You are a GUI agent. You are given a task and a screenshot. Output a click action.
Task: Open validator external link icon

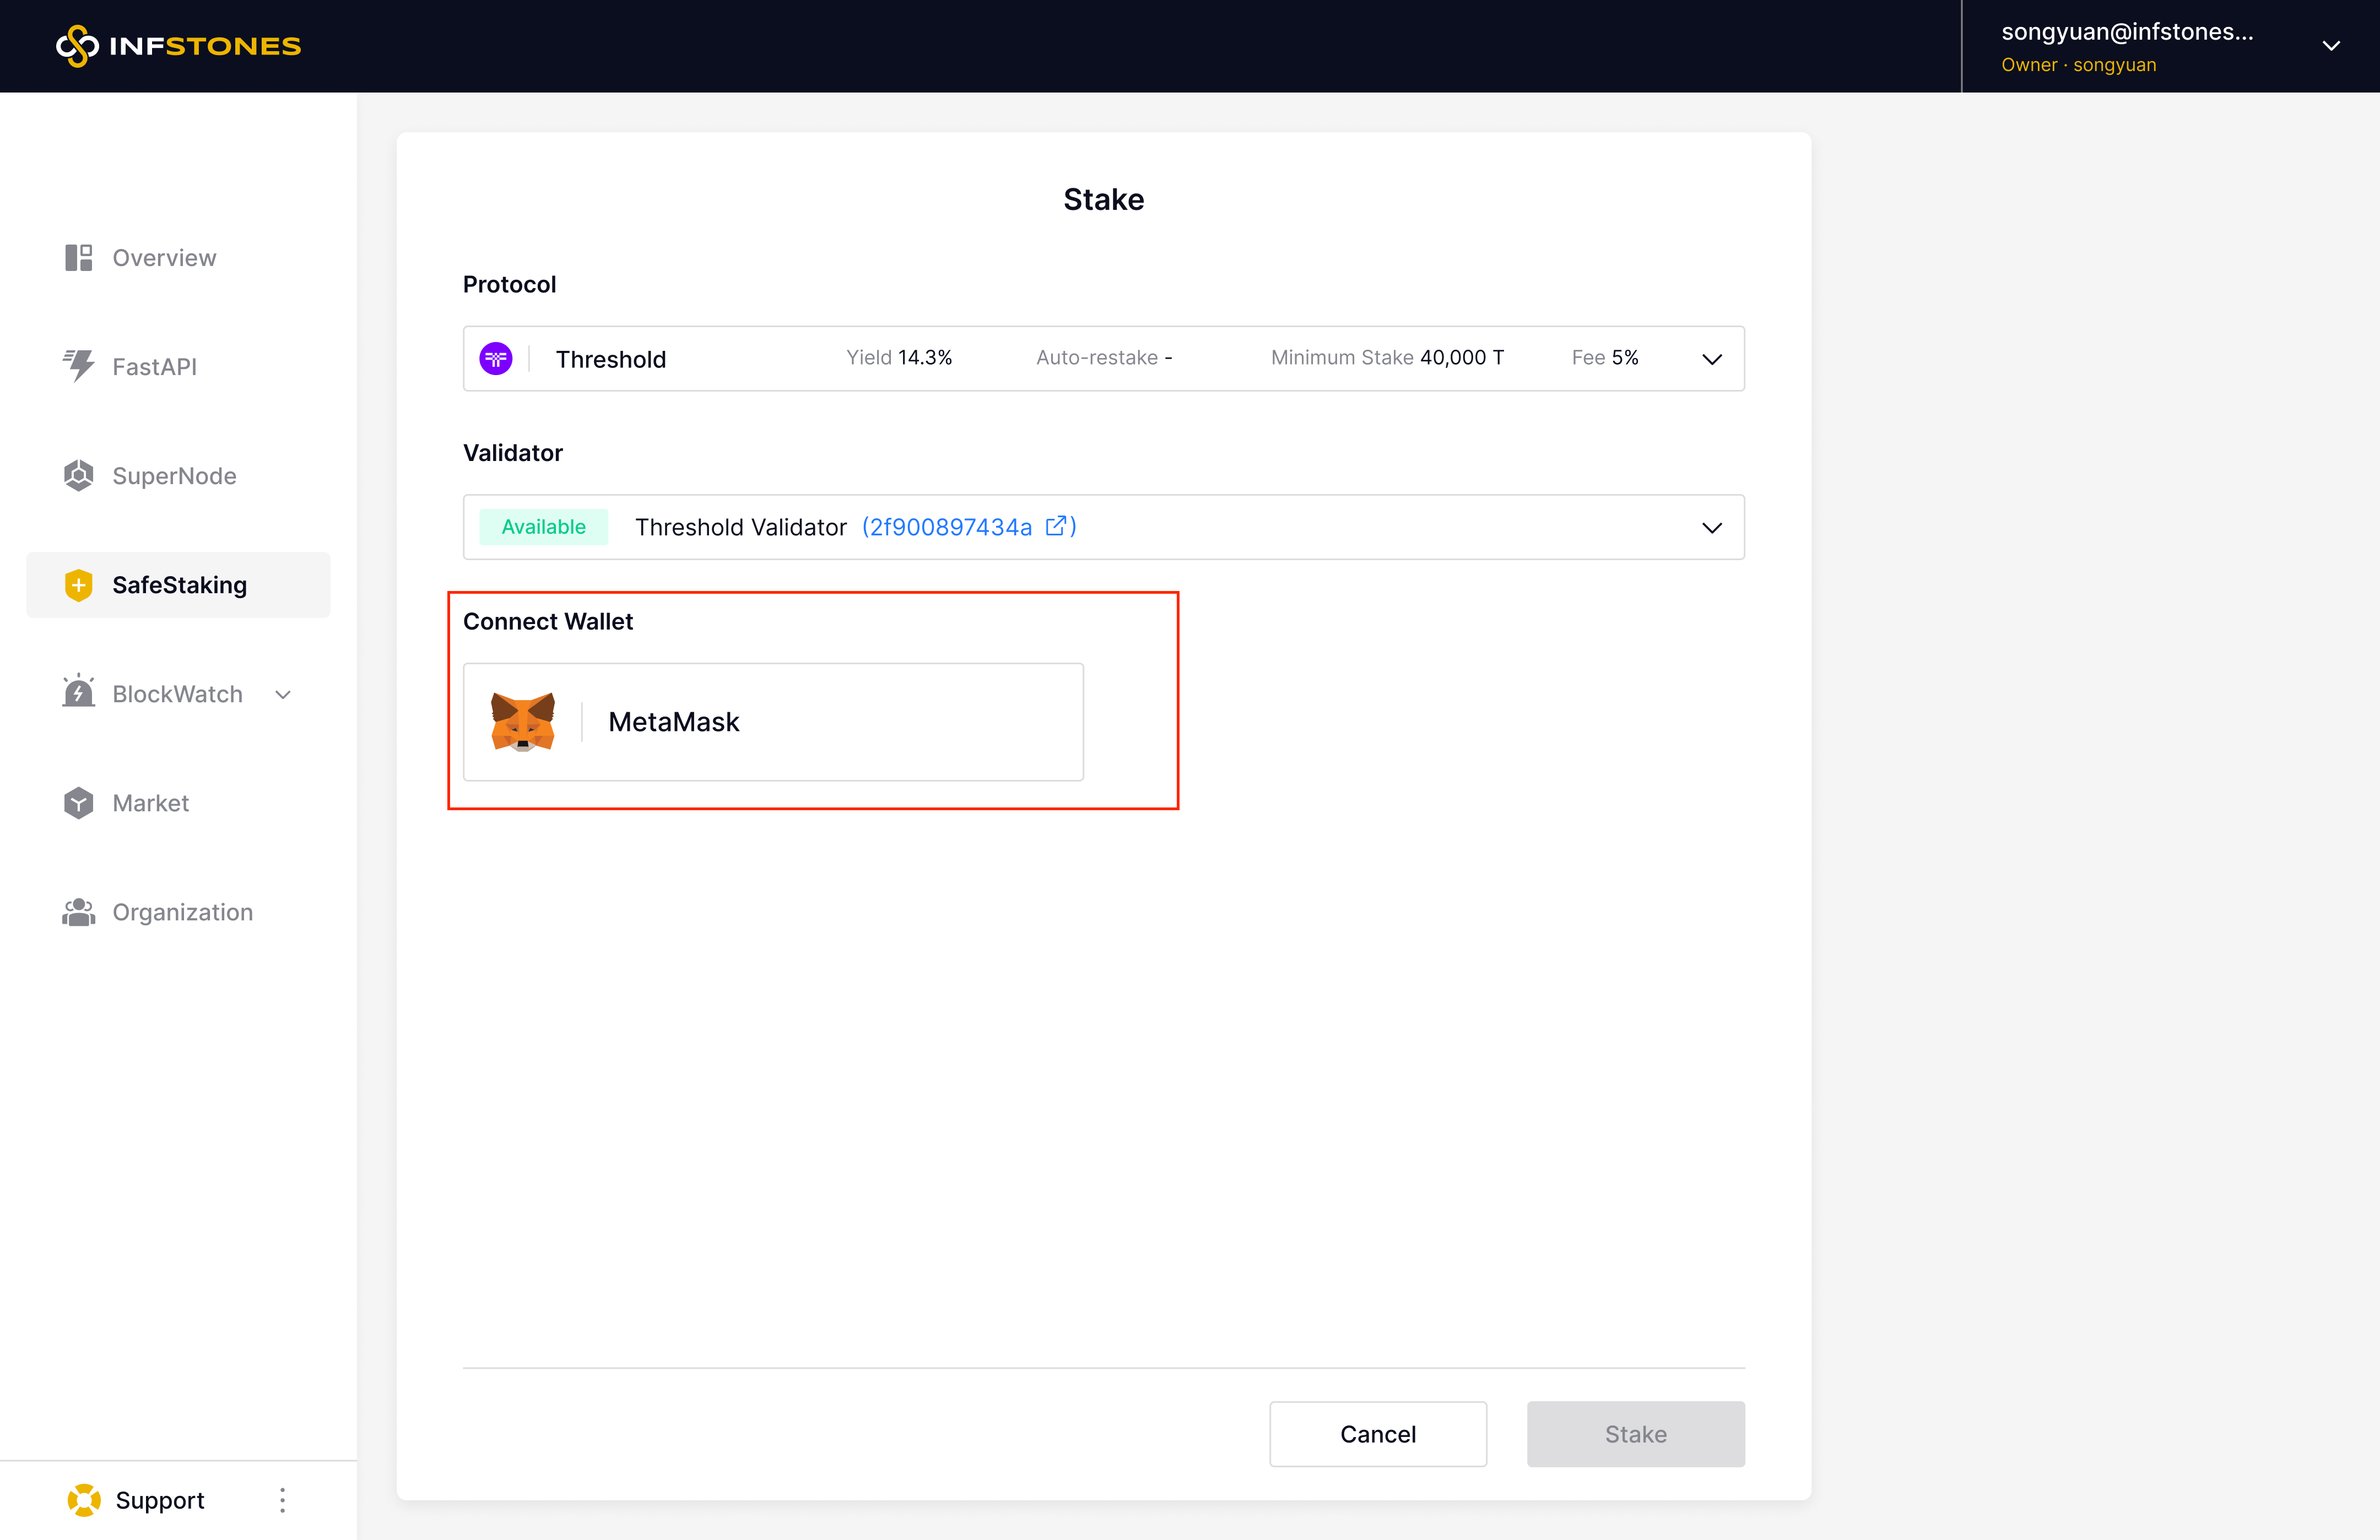coord(1056,526)
